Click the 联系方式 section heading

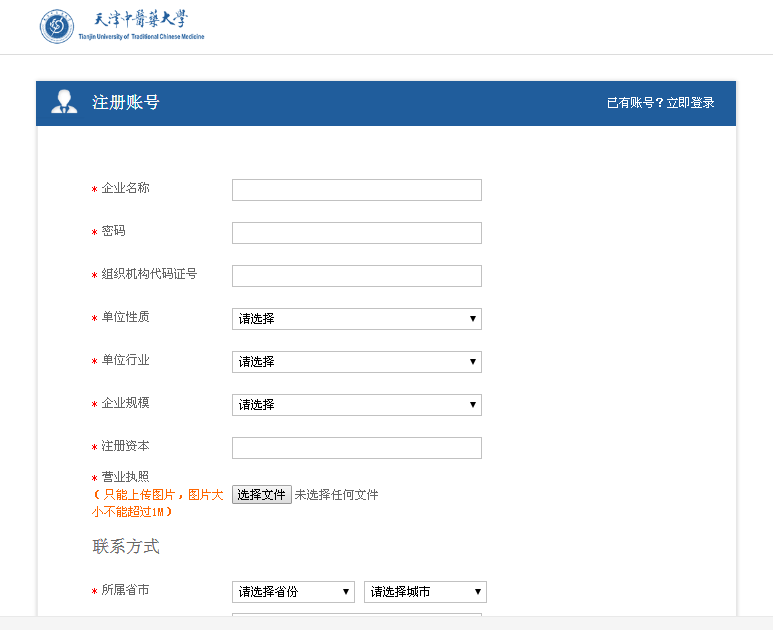(x=126, y=547)
